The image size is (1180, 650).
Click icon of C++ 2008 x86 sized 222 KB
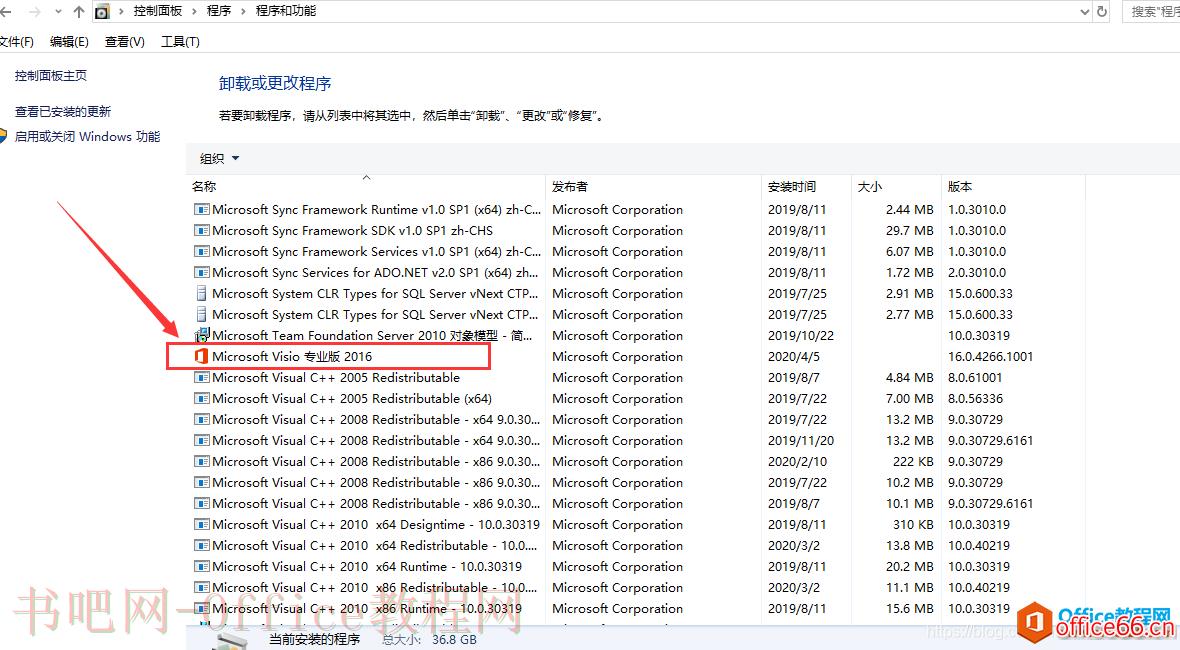(x=201, y=461)
